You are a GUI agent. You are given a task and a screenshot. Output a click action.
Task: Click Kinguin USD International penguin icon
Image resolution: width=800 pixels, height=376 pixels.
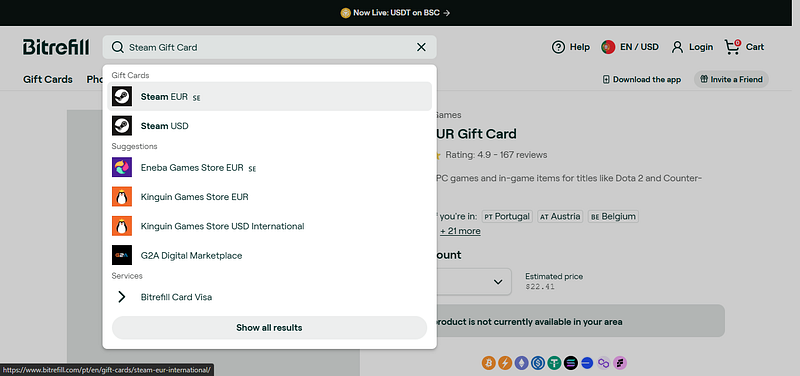pos(122,226)
